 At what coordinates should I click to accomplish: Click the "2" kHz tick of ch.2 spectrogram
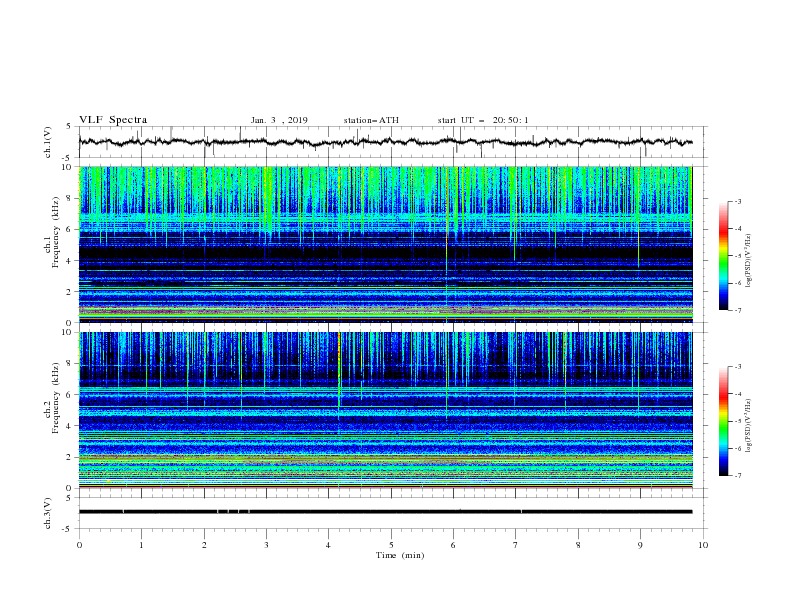tap(69, 457)
